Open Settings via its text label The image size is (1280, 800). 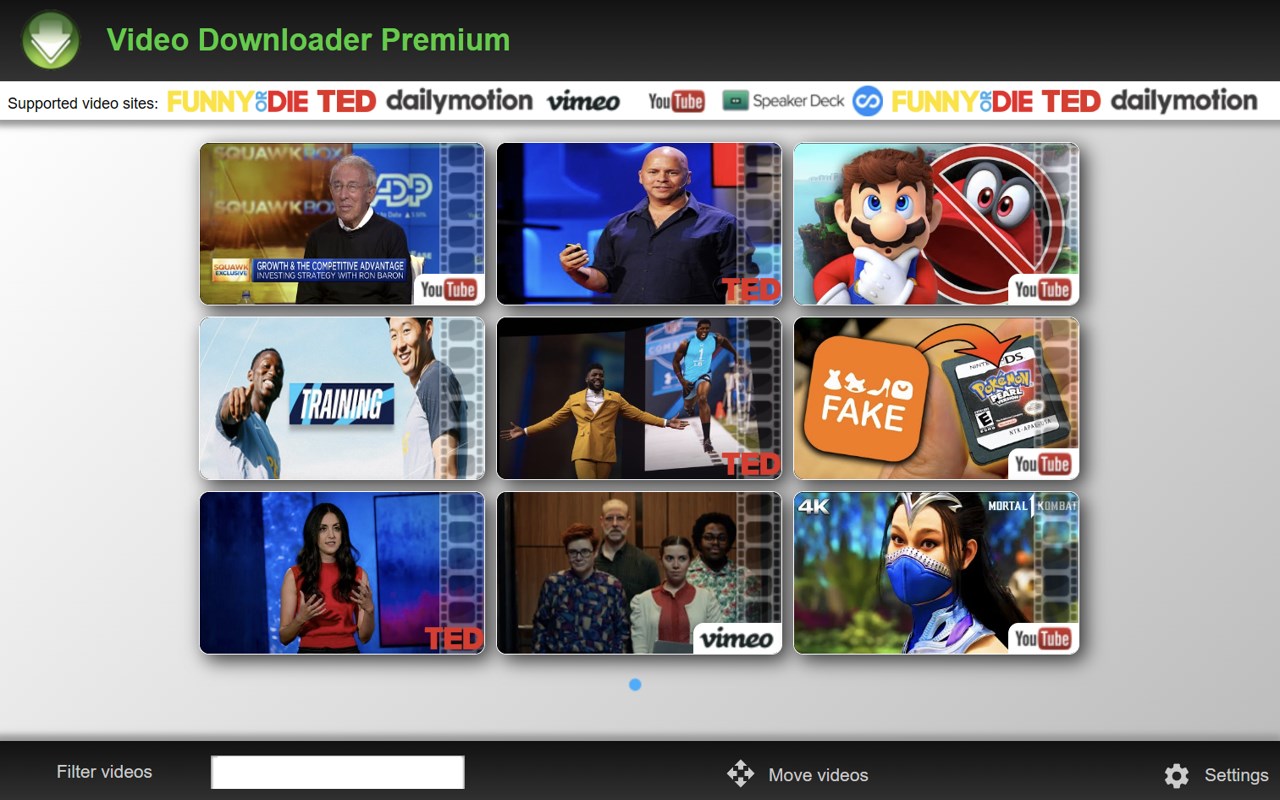(x=1236, y=775)
